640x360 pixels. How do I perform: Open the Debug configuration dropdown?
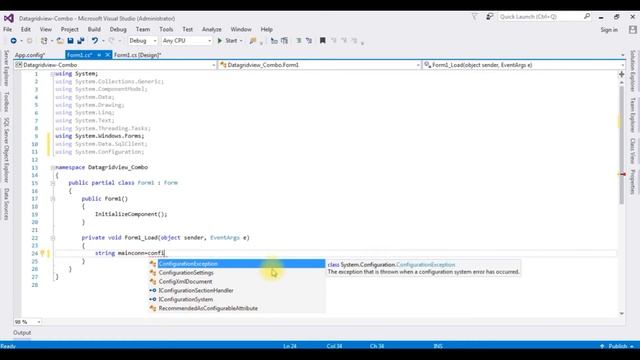click(142, 41)
